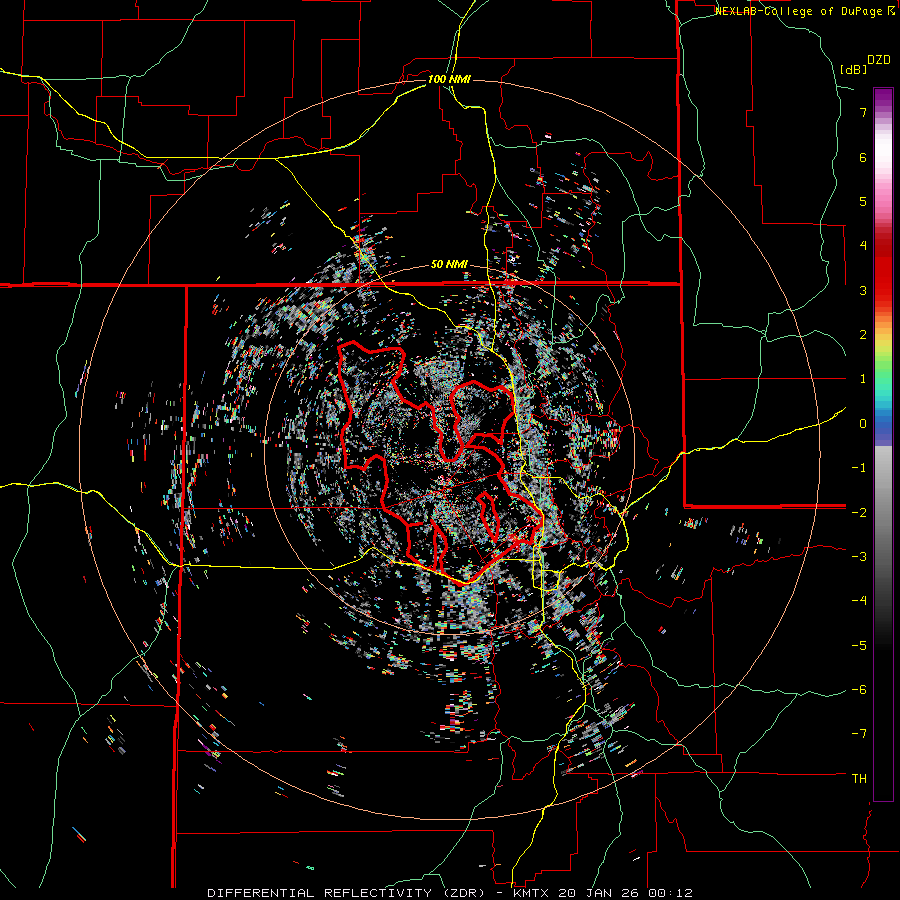Screen dimensions: 900x900
Task: Click the white band of the ZDR colorbar
Action: coord(883,152)
